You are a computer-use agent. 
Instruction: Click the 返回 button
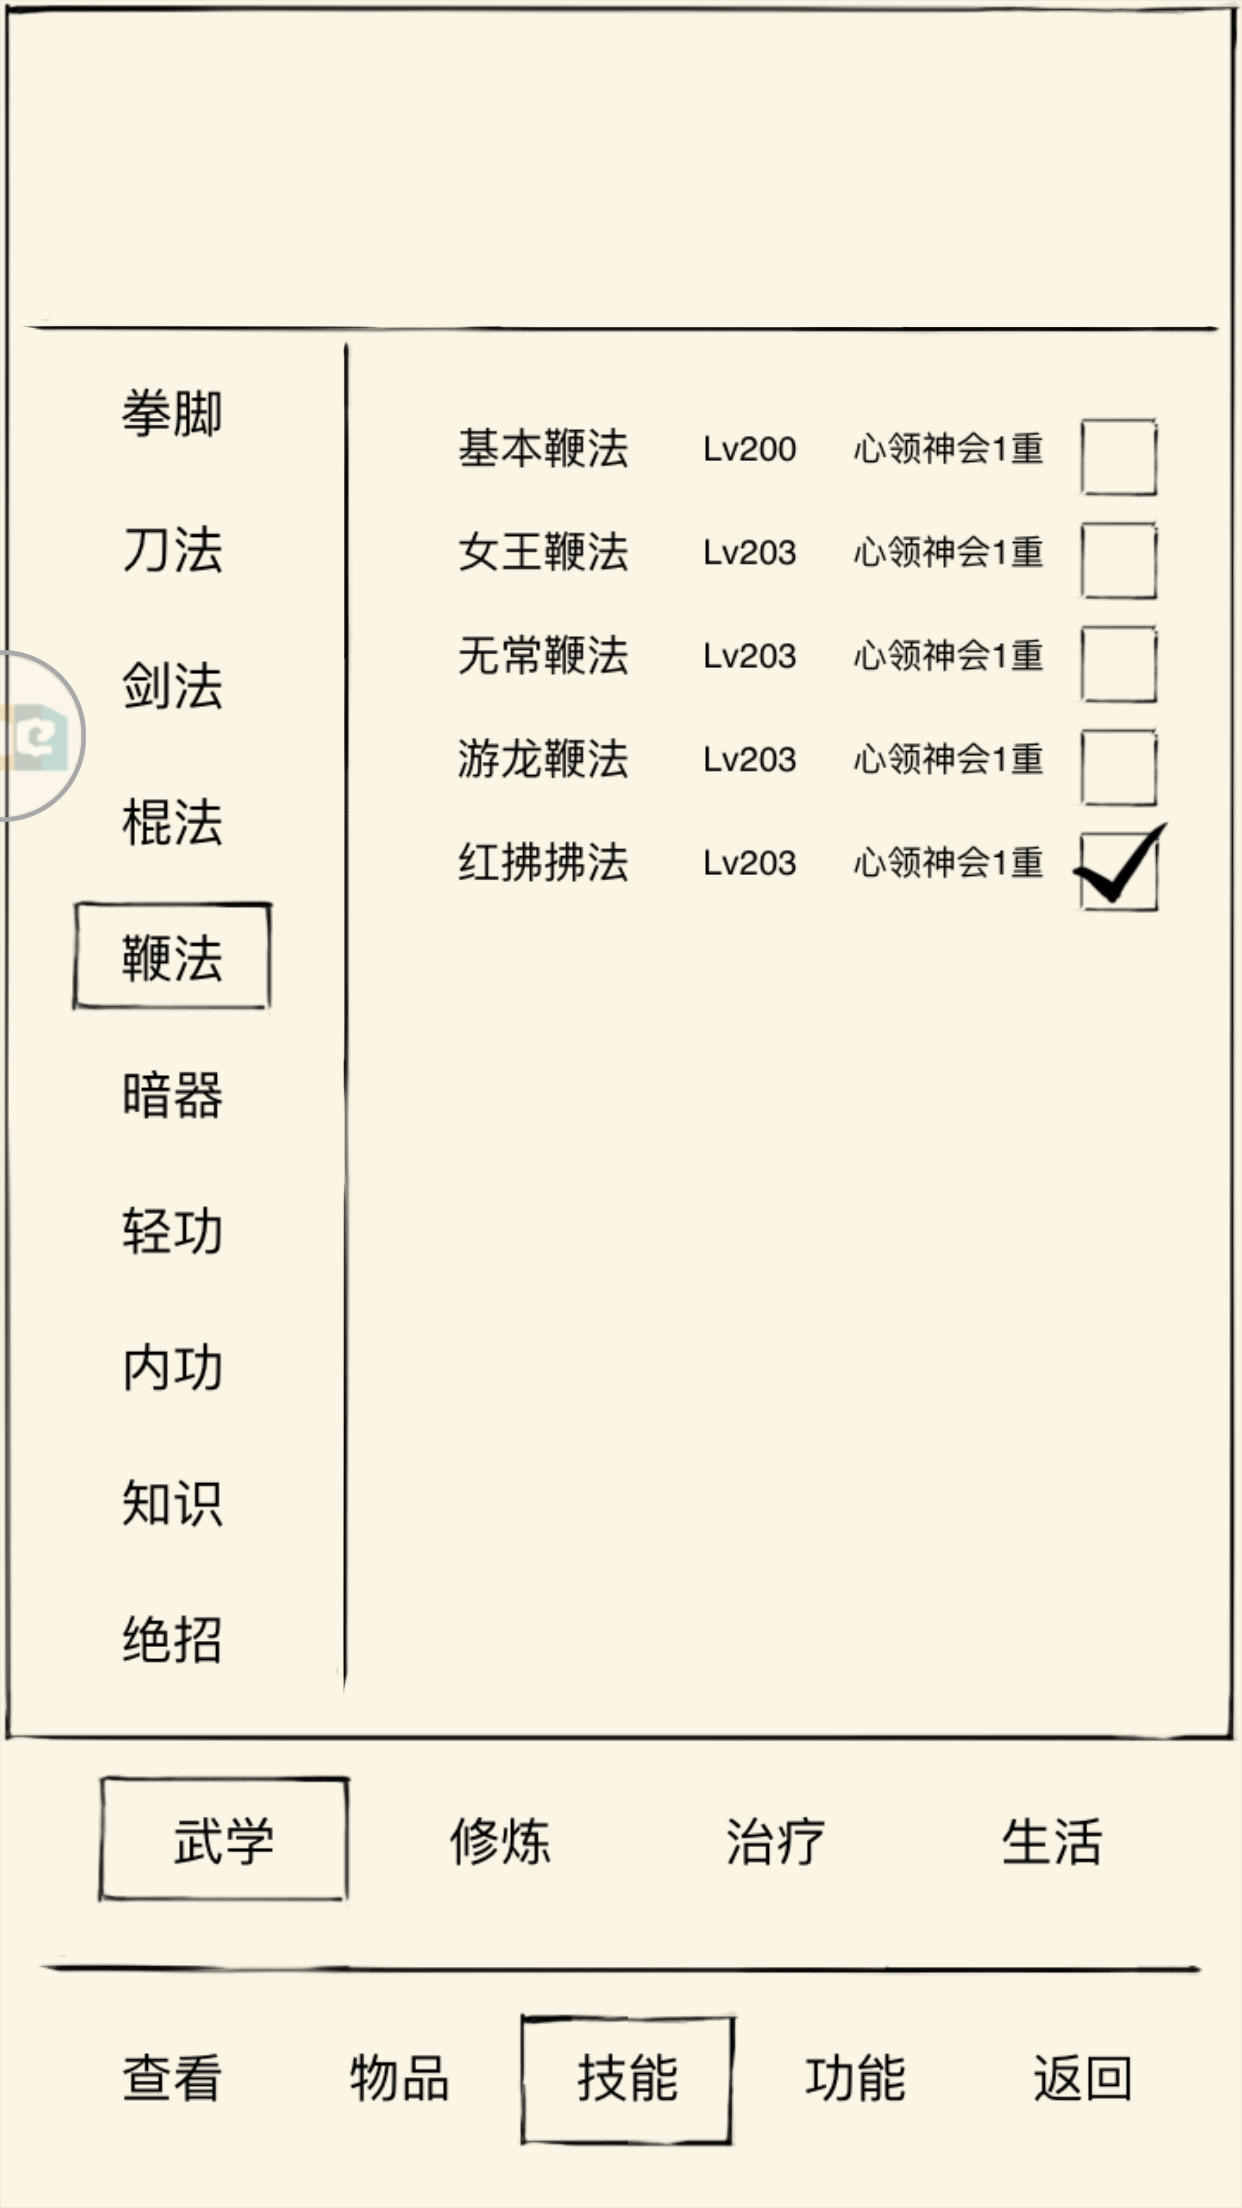click(1083, 2078)
